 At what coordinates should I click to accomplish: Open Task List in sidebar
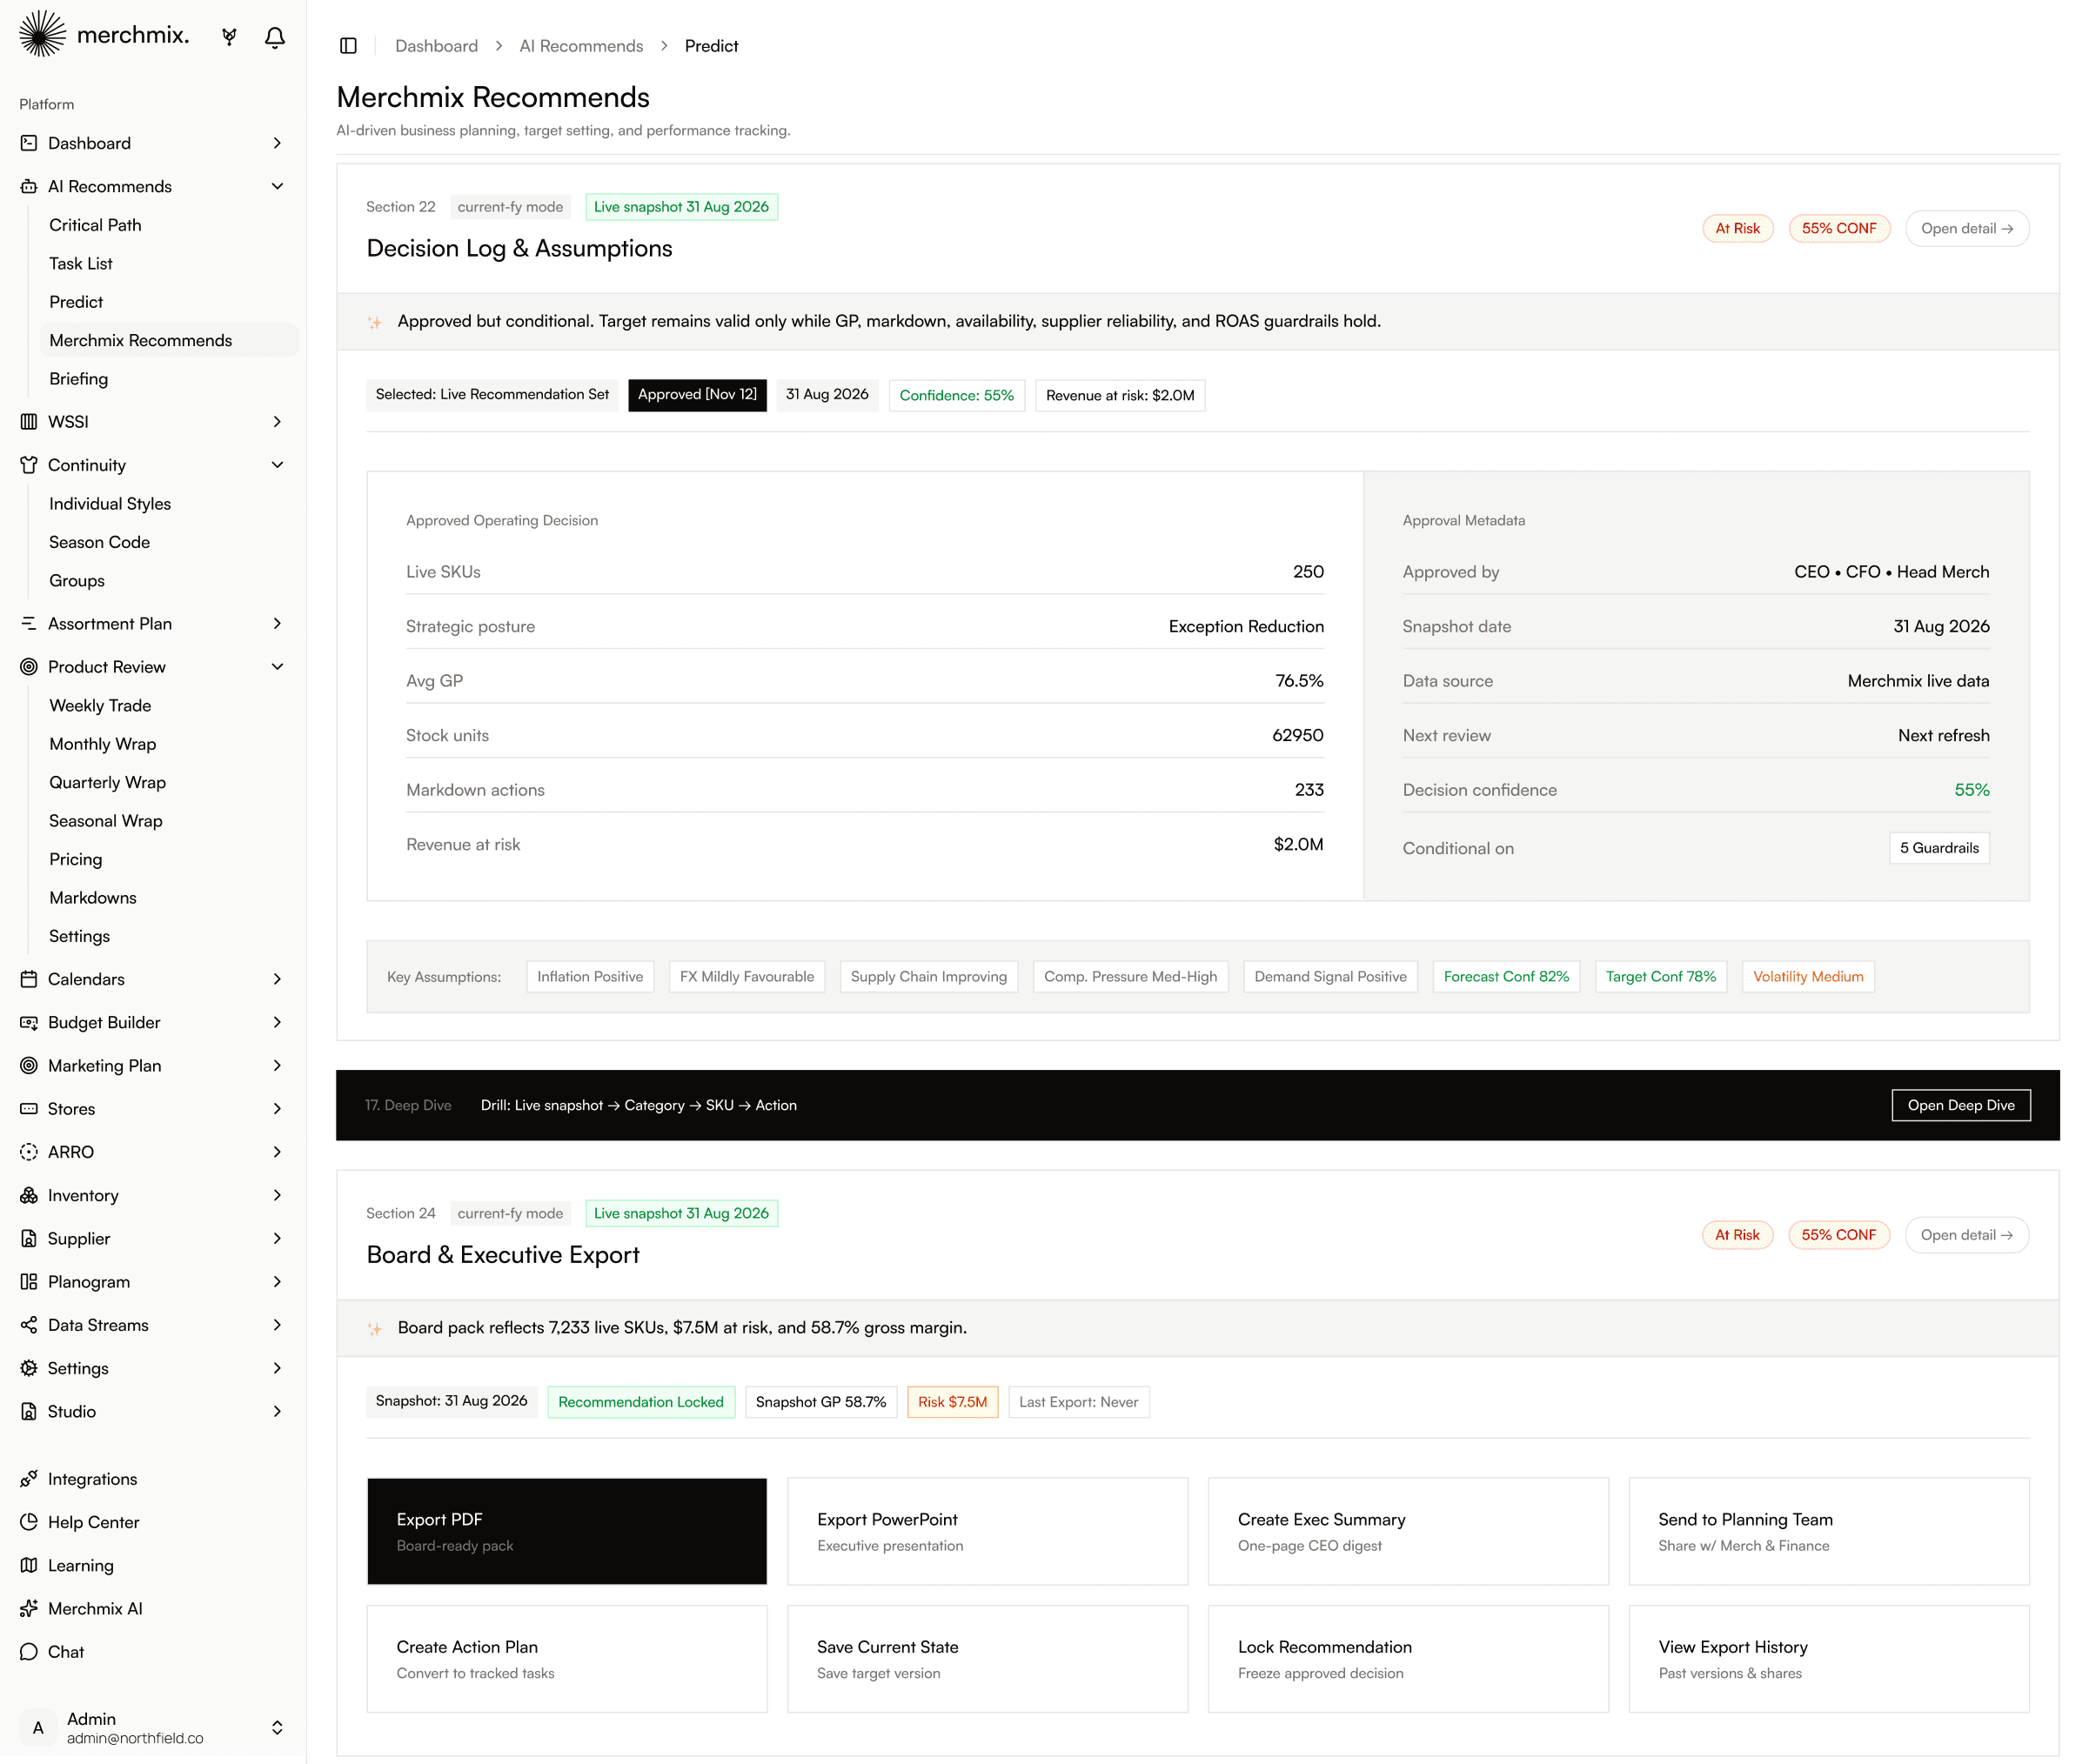click(x=81, y=264)
